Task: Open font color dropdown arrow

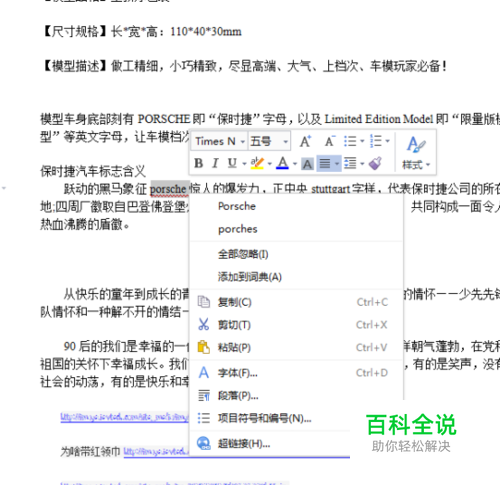Action: tap(295, 164)
